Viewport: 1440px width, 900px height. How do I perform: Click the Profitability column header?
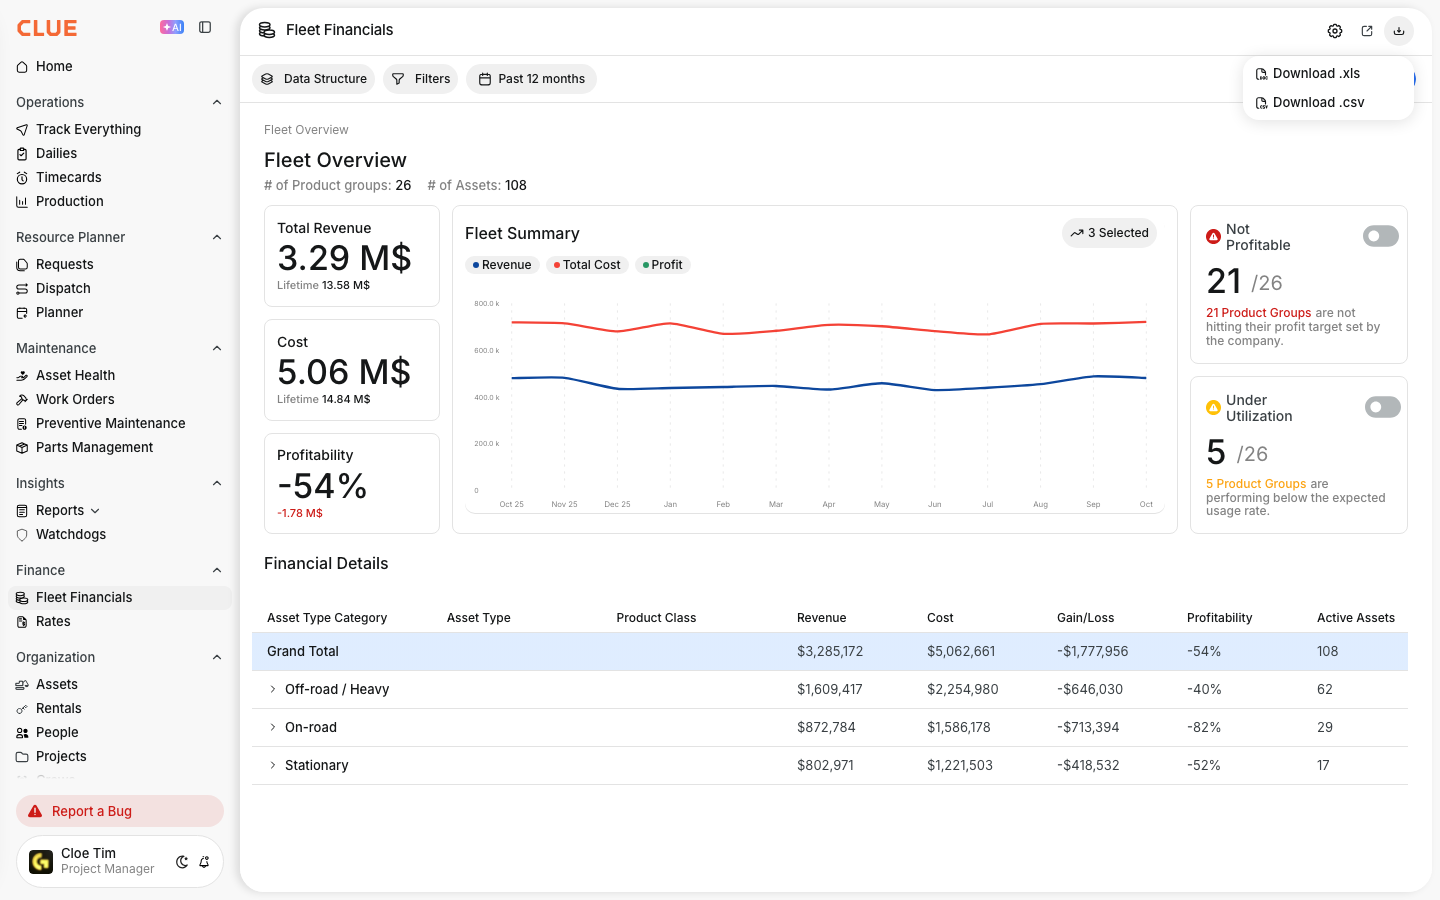[x=1219, y=618]
